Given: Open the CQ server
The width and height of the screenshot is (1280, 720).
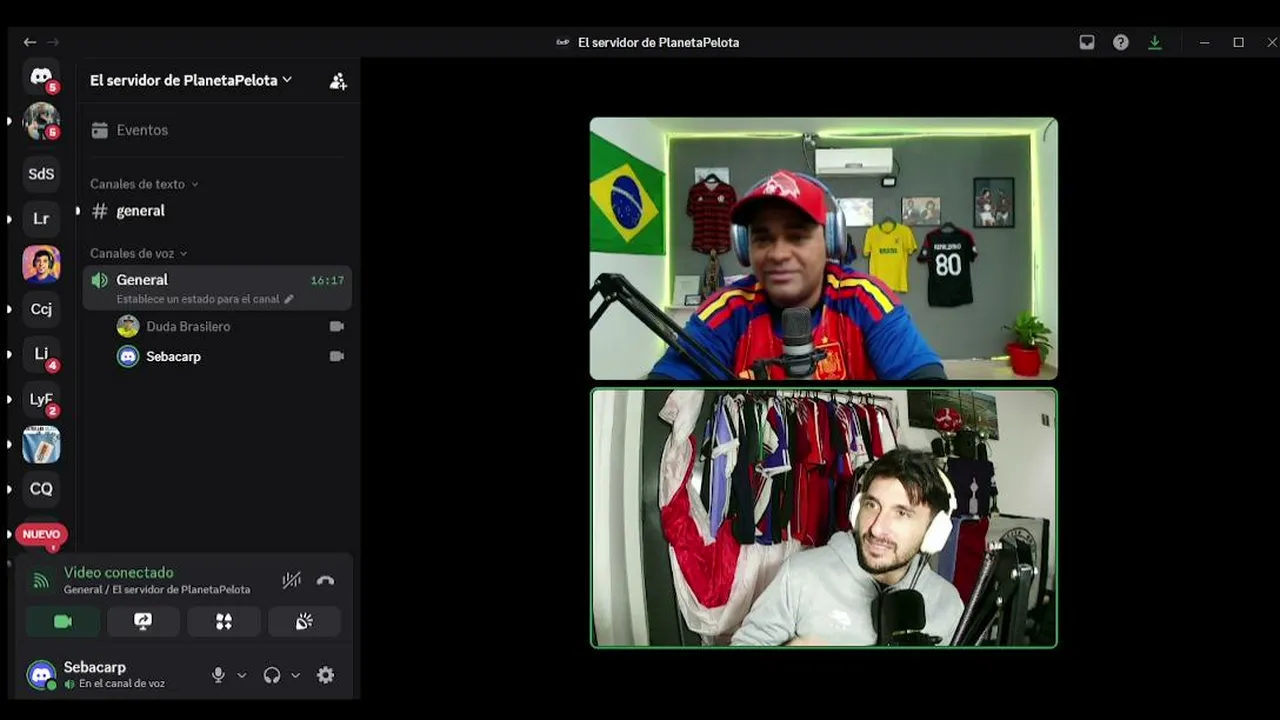Looking at the screenshot, I should 41,489.
